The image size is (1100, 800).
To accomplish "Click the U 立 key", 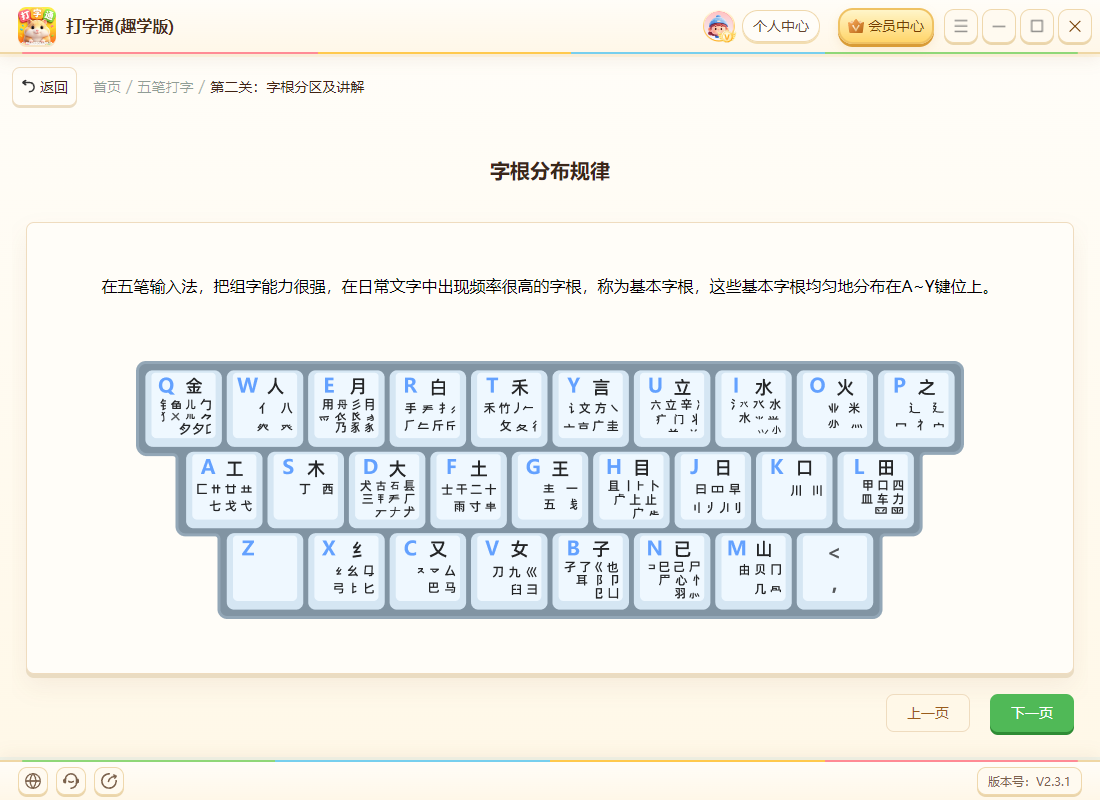I will [x=672, y=407].
